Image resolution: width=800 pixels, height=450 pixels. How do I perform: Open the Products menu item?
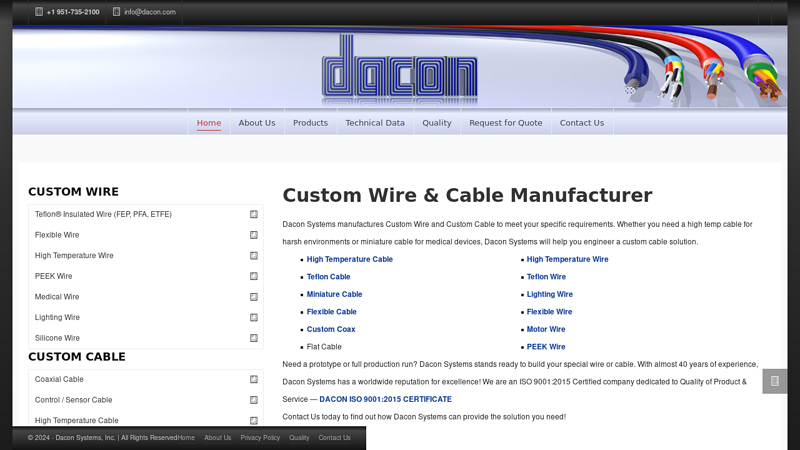pos(310,123)
